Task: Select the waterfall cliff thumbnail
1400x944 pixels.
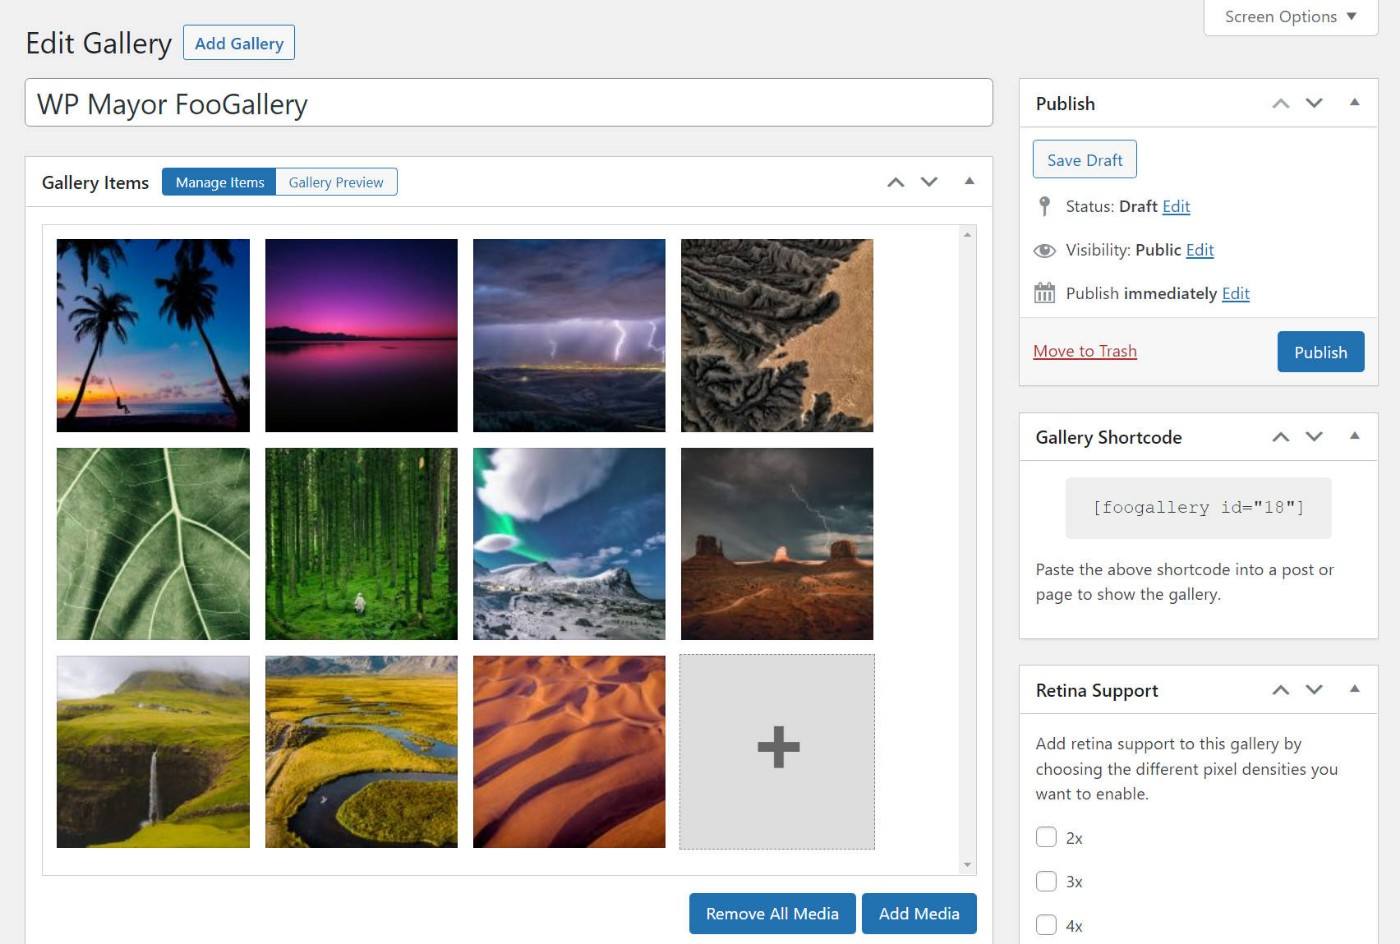Action: tap(153, 752)
